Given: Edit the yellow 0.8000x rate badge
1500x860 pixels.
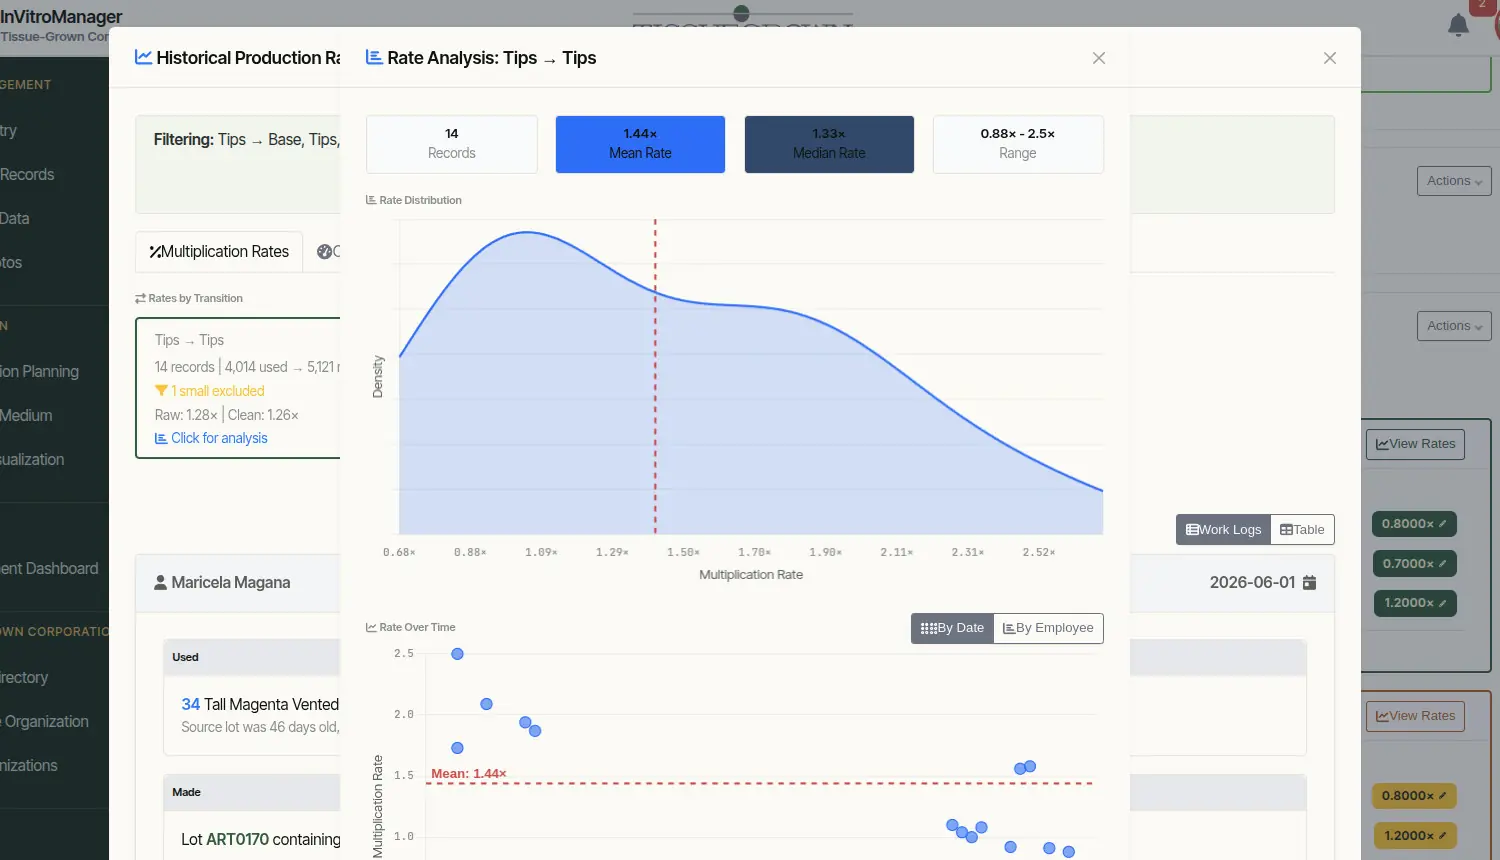Looking at the screenshot, I should click(1414, 796).
